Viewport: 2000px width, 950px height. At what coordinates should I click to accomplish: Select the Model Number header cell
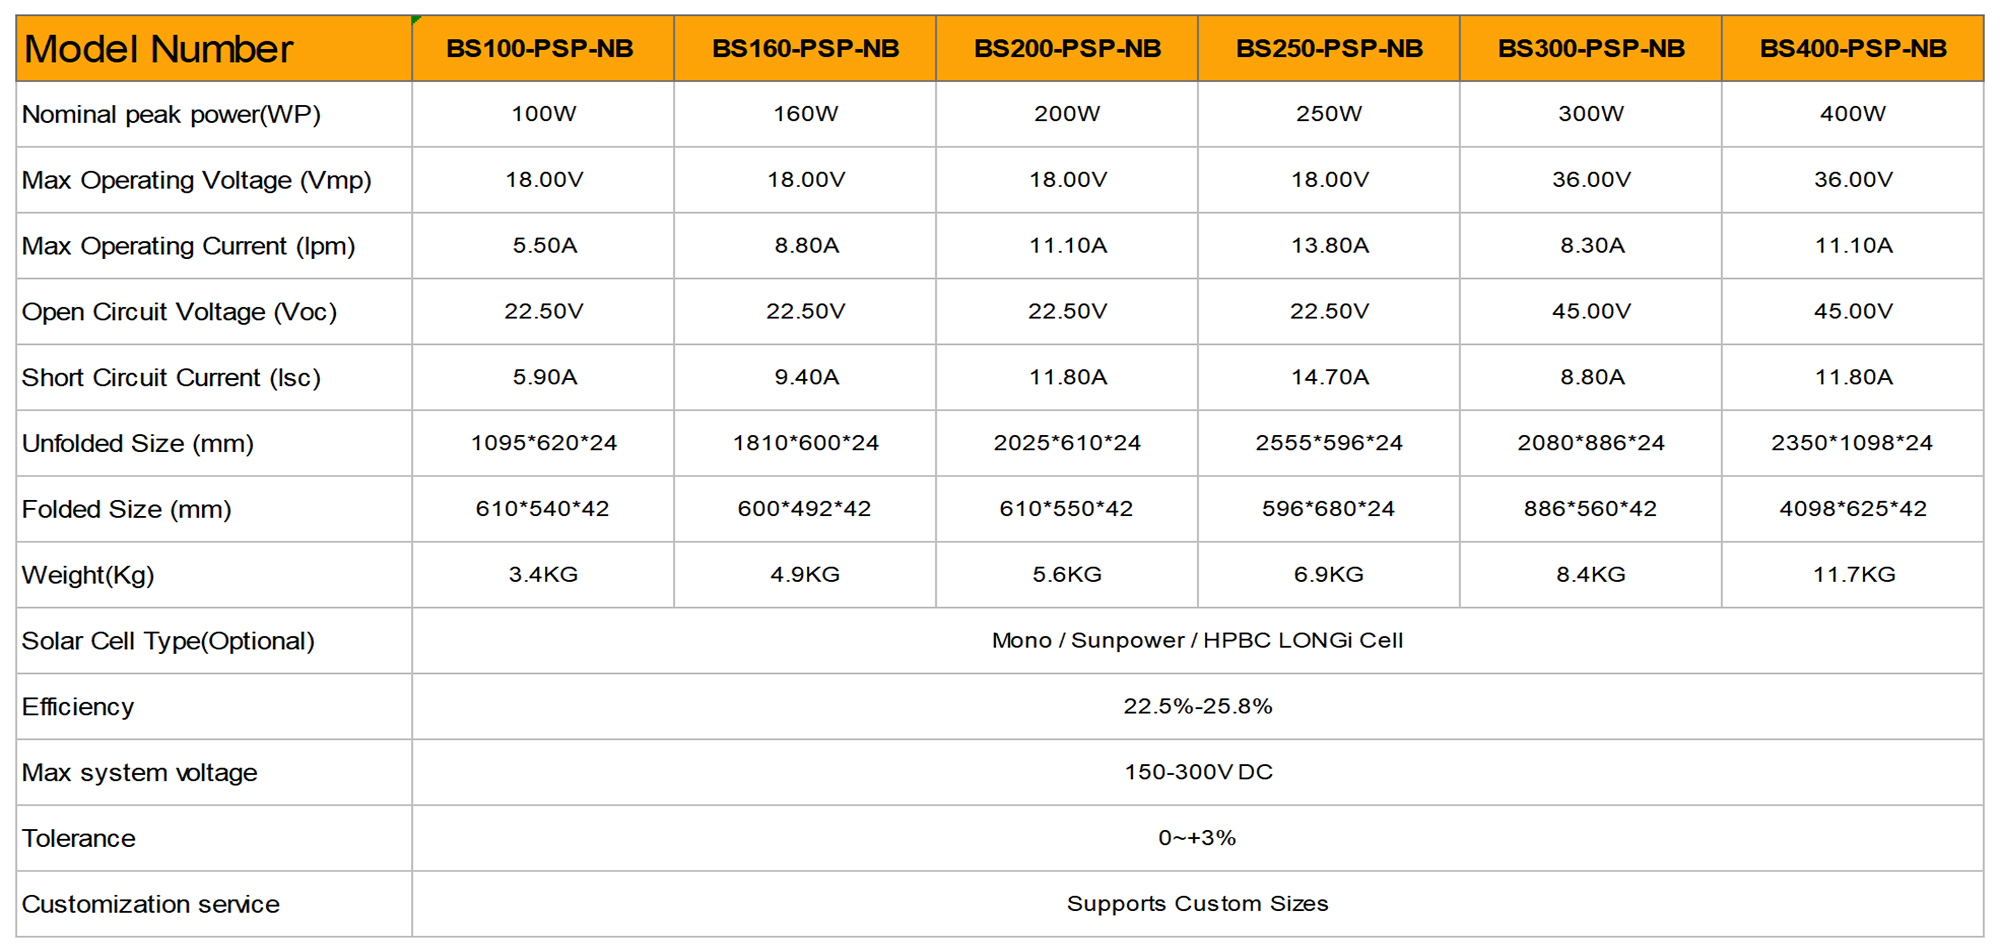coord(158,49)
